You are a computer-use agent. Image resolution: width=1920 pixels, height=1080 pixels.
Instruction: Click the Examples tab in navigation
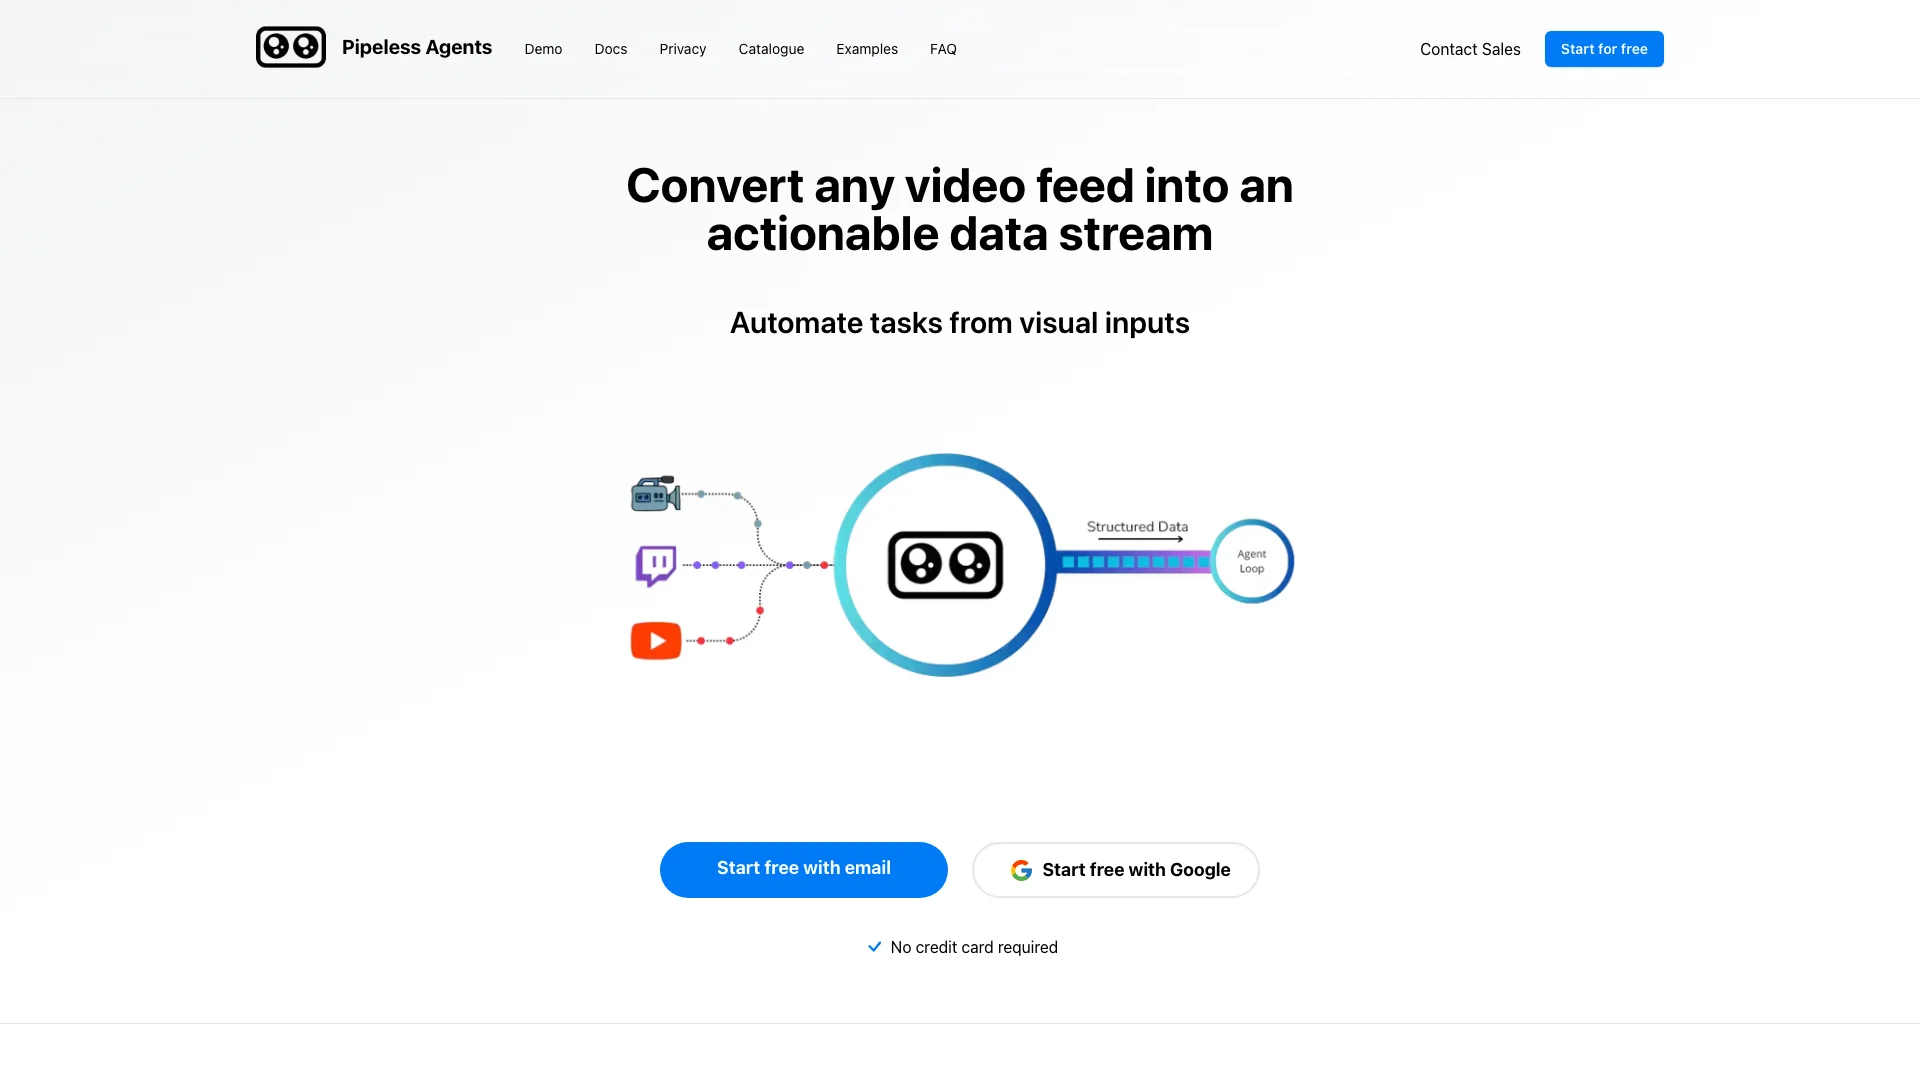point(866,49)
